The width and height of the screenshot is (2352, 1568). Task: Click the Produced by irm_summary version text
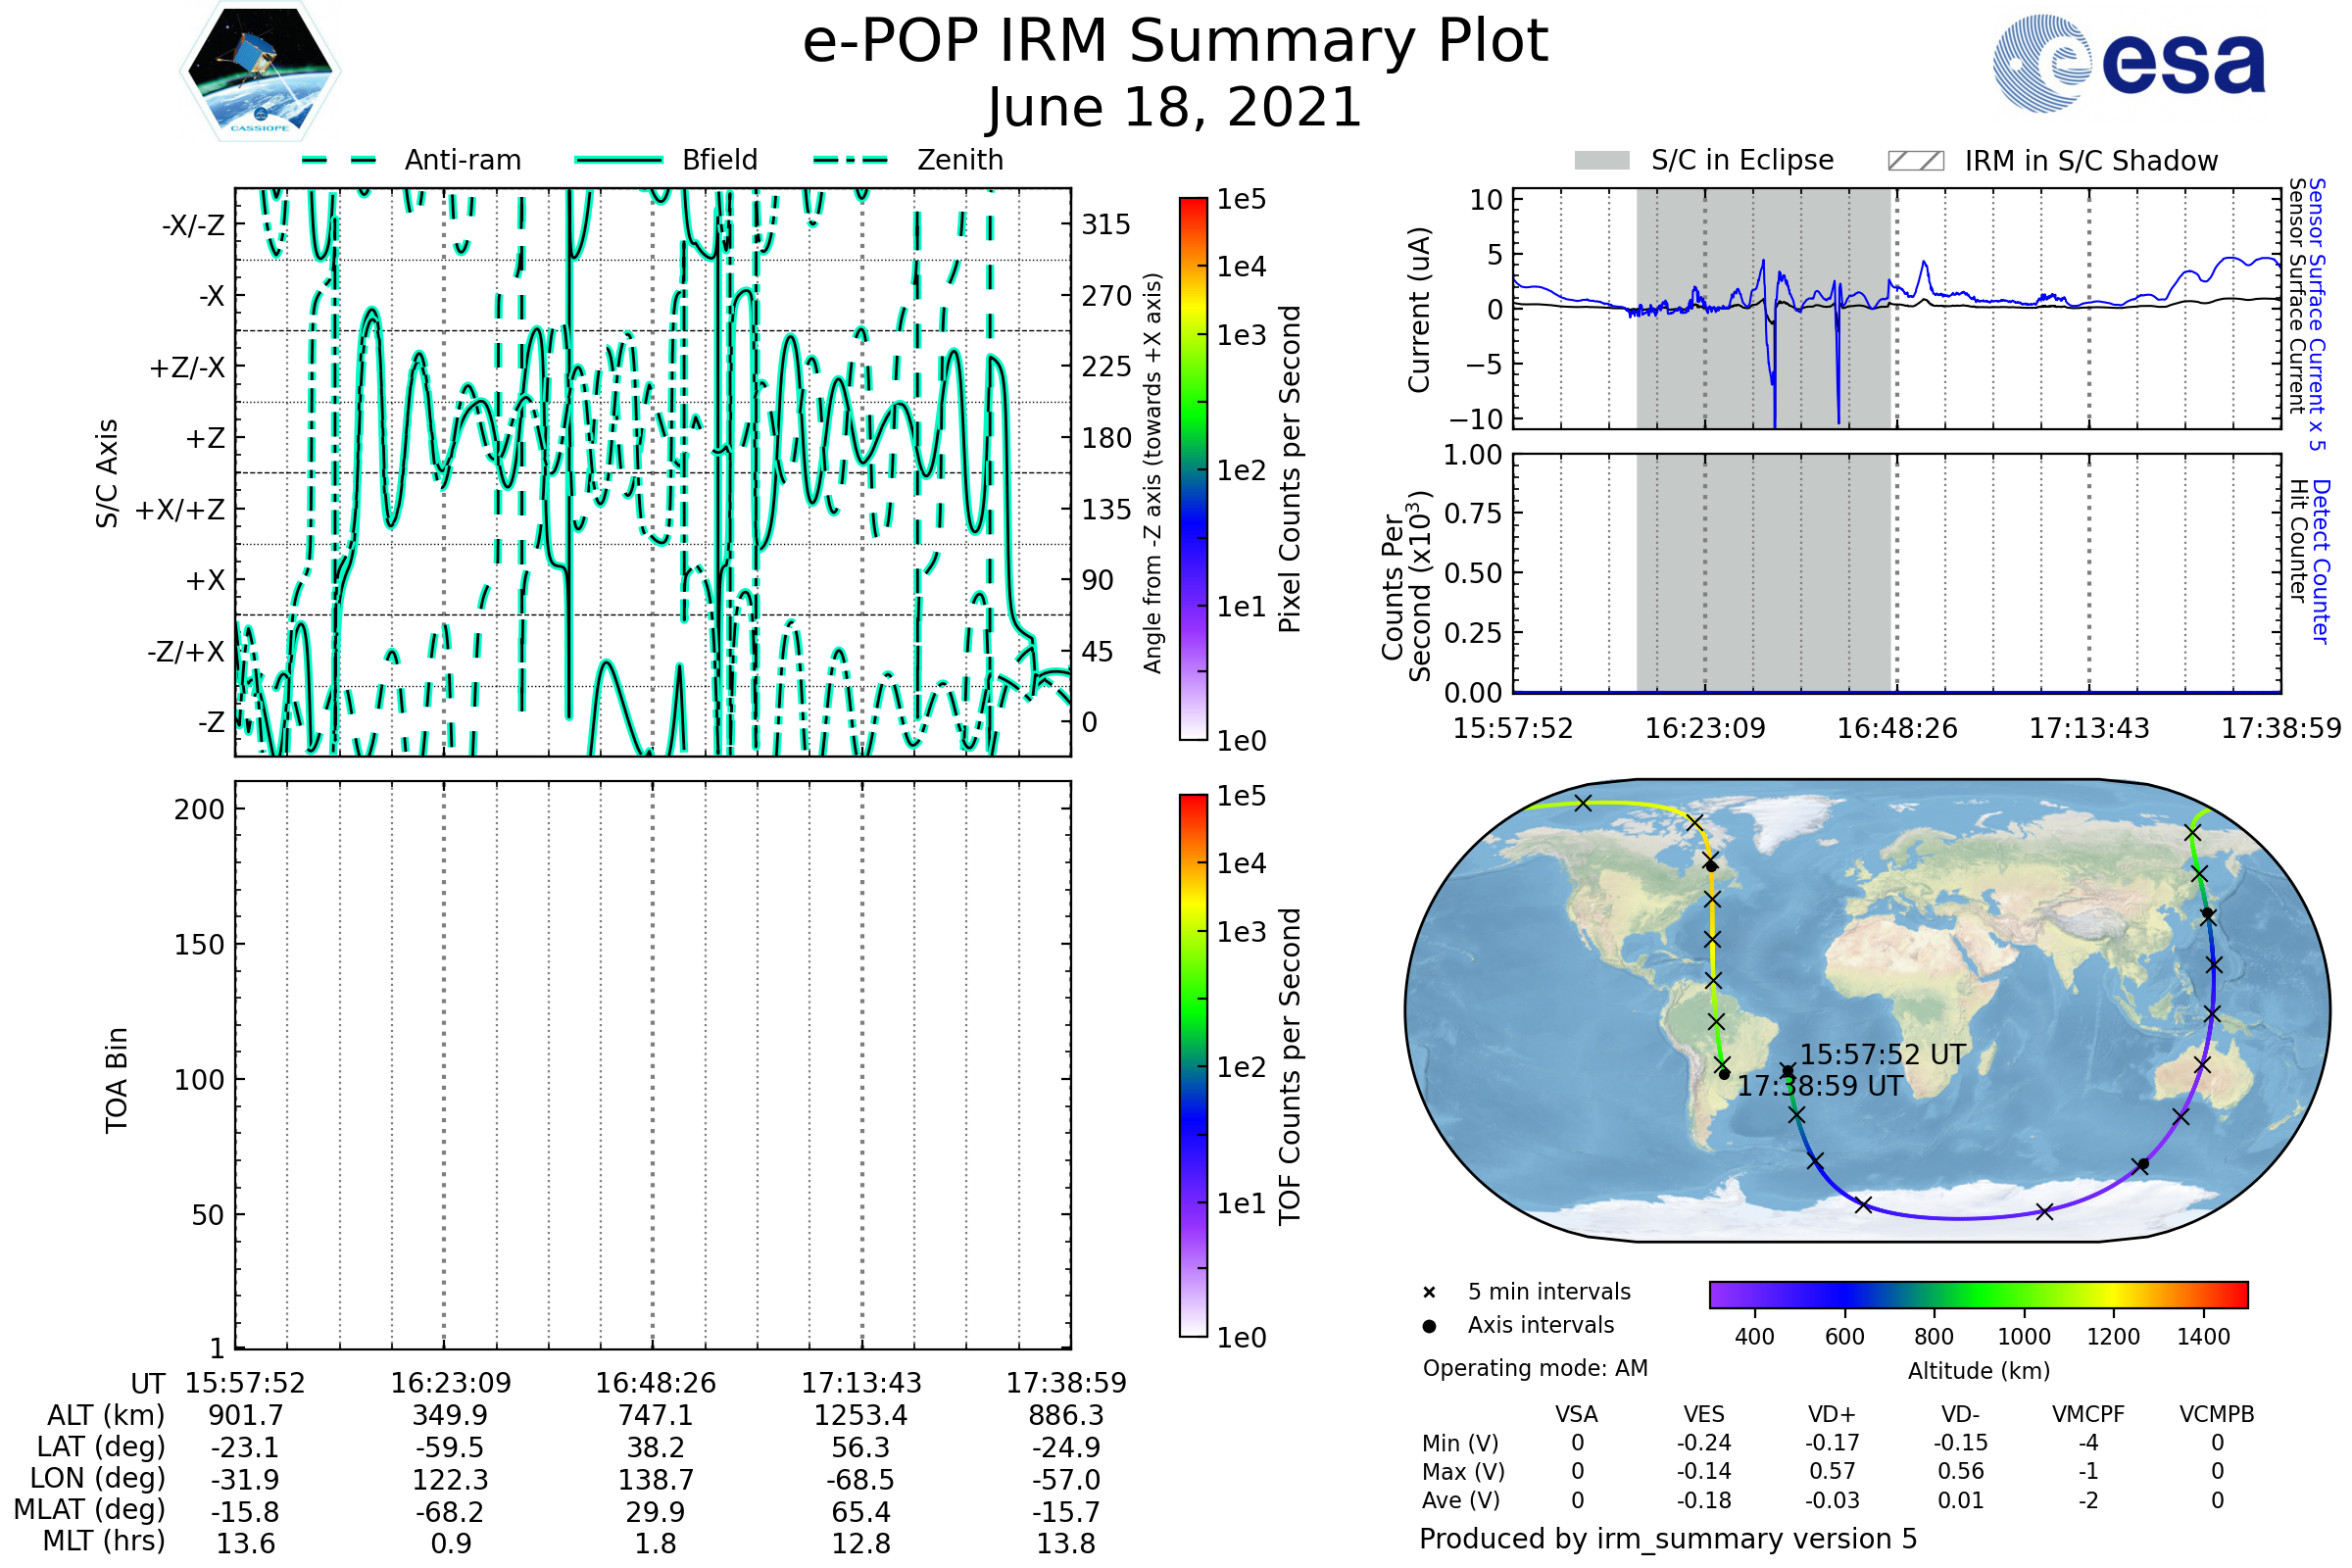click(x=1668, y=1539)
